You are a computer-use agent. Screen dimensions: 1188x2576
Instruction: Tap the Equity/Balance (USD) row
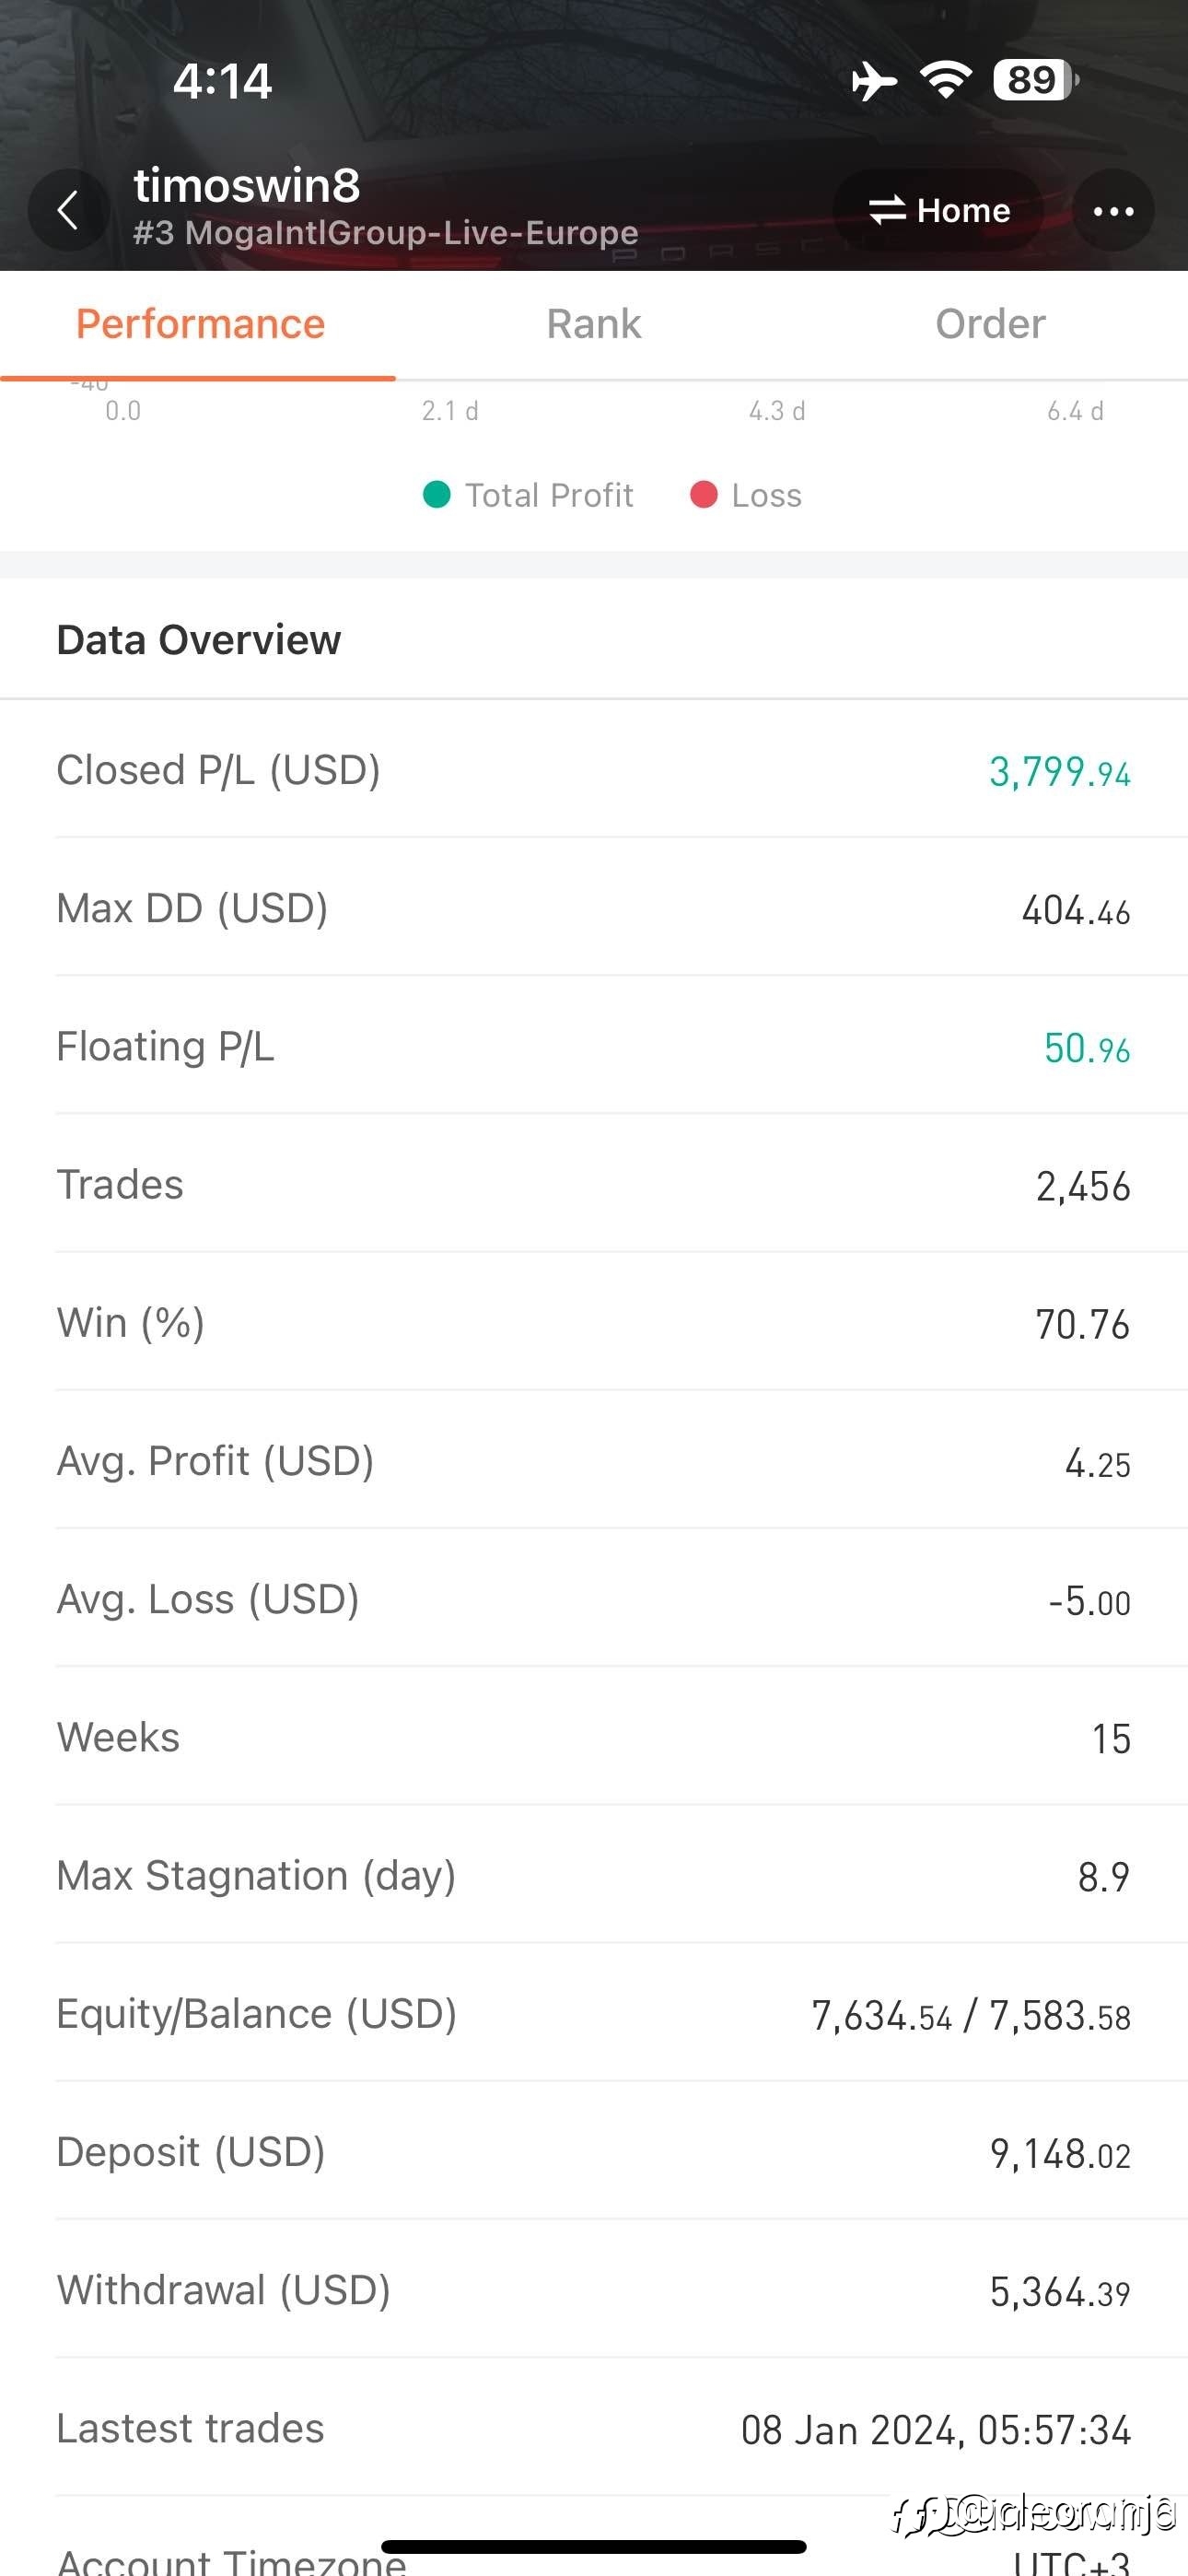[594, 2014]
